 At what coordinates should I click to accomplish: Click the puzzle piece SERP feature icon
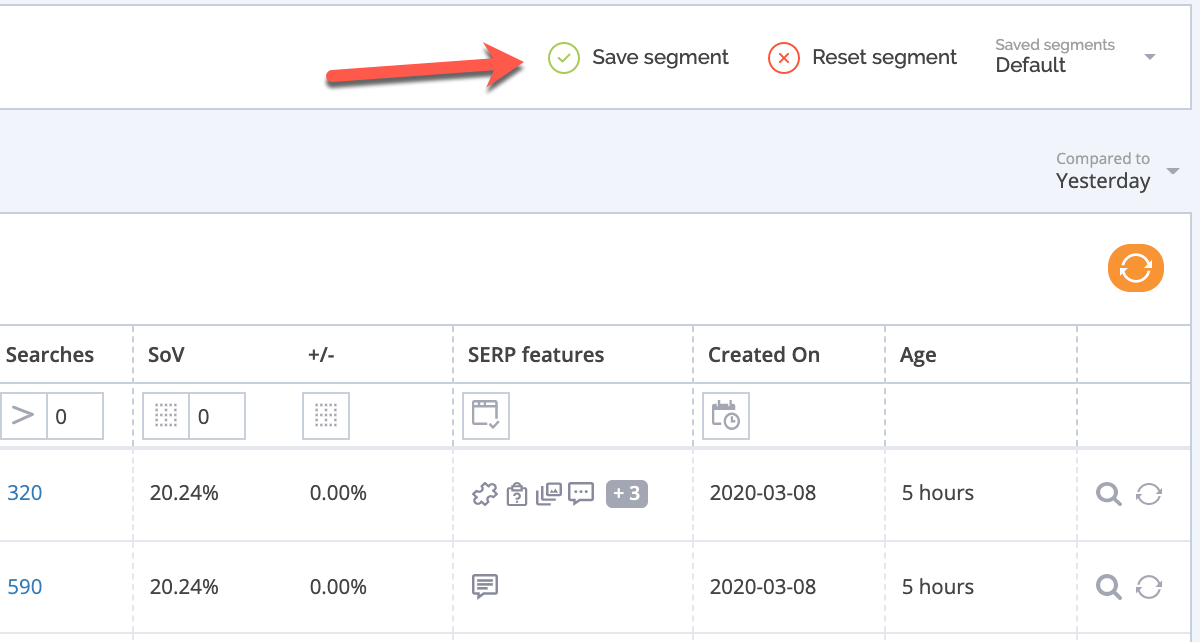[485, 494]
